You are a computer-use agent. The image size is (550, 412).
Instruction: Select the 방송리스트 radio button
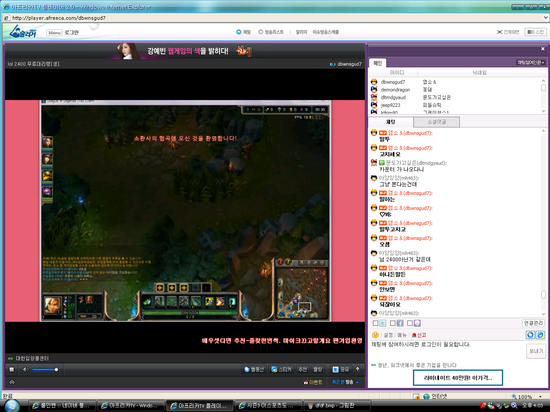coord(260,32)
